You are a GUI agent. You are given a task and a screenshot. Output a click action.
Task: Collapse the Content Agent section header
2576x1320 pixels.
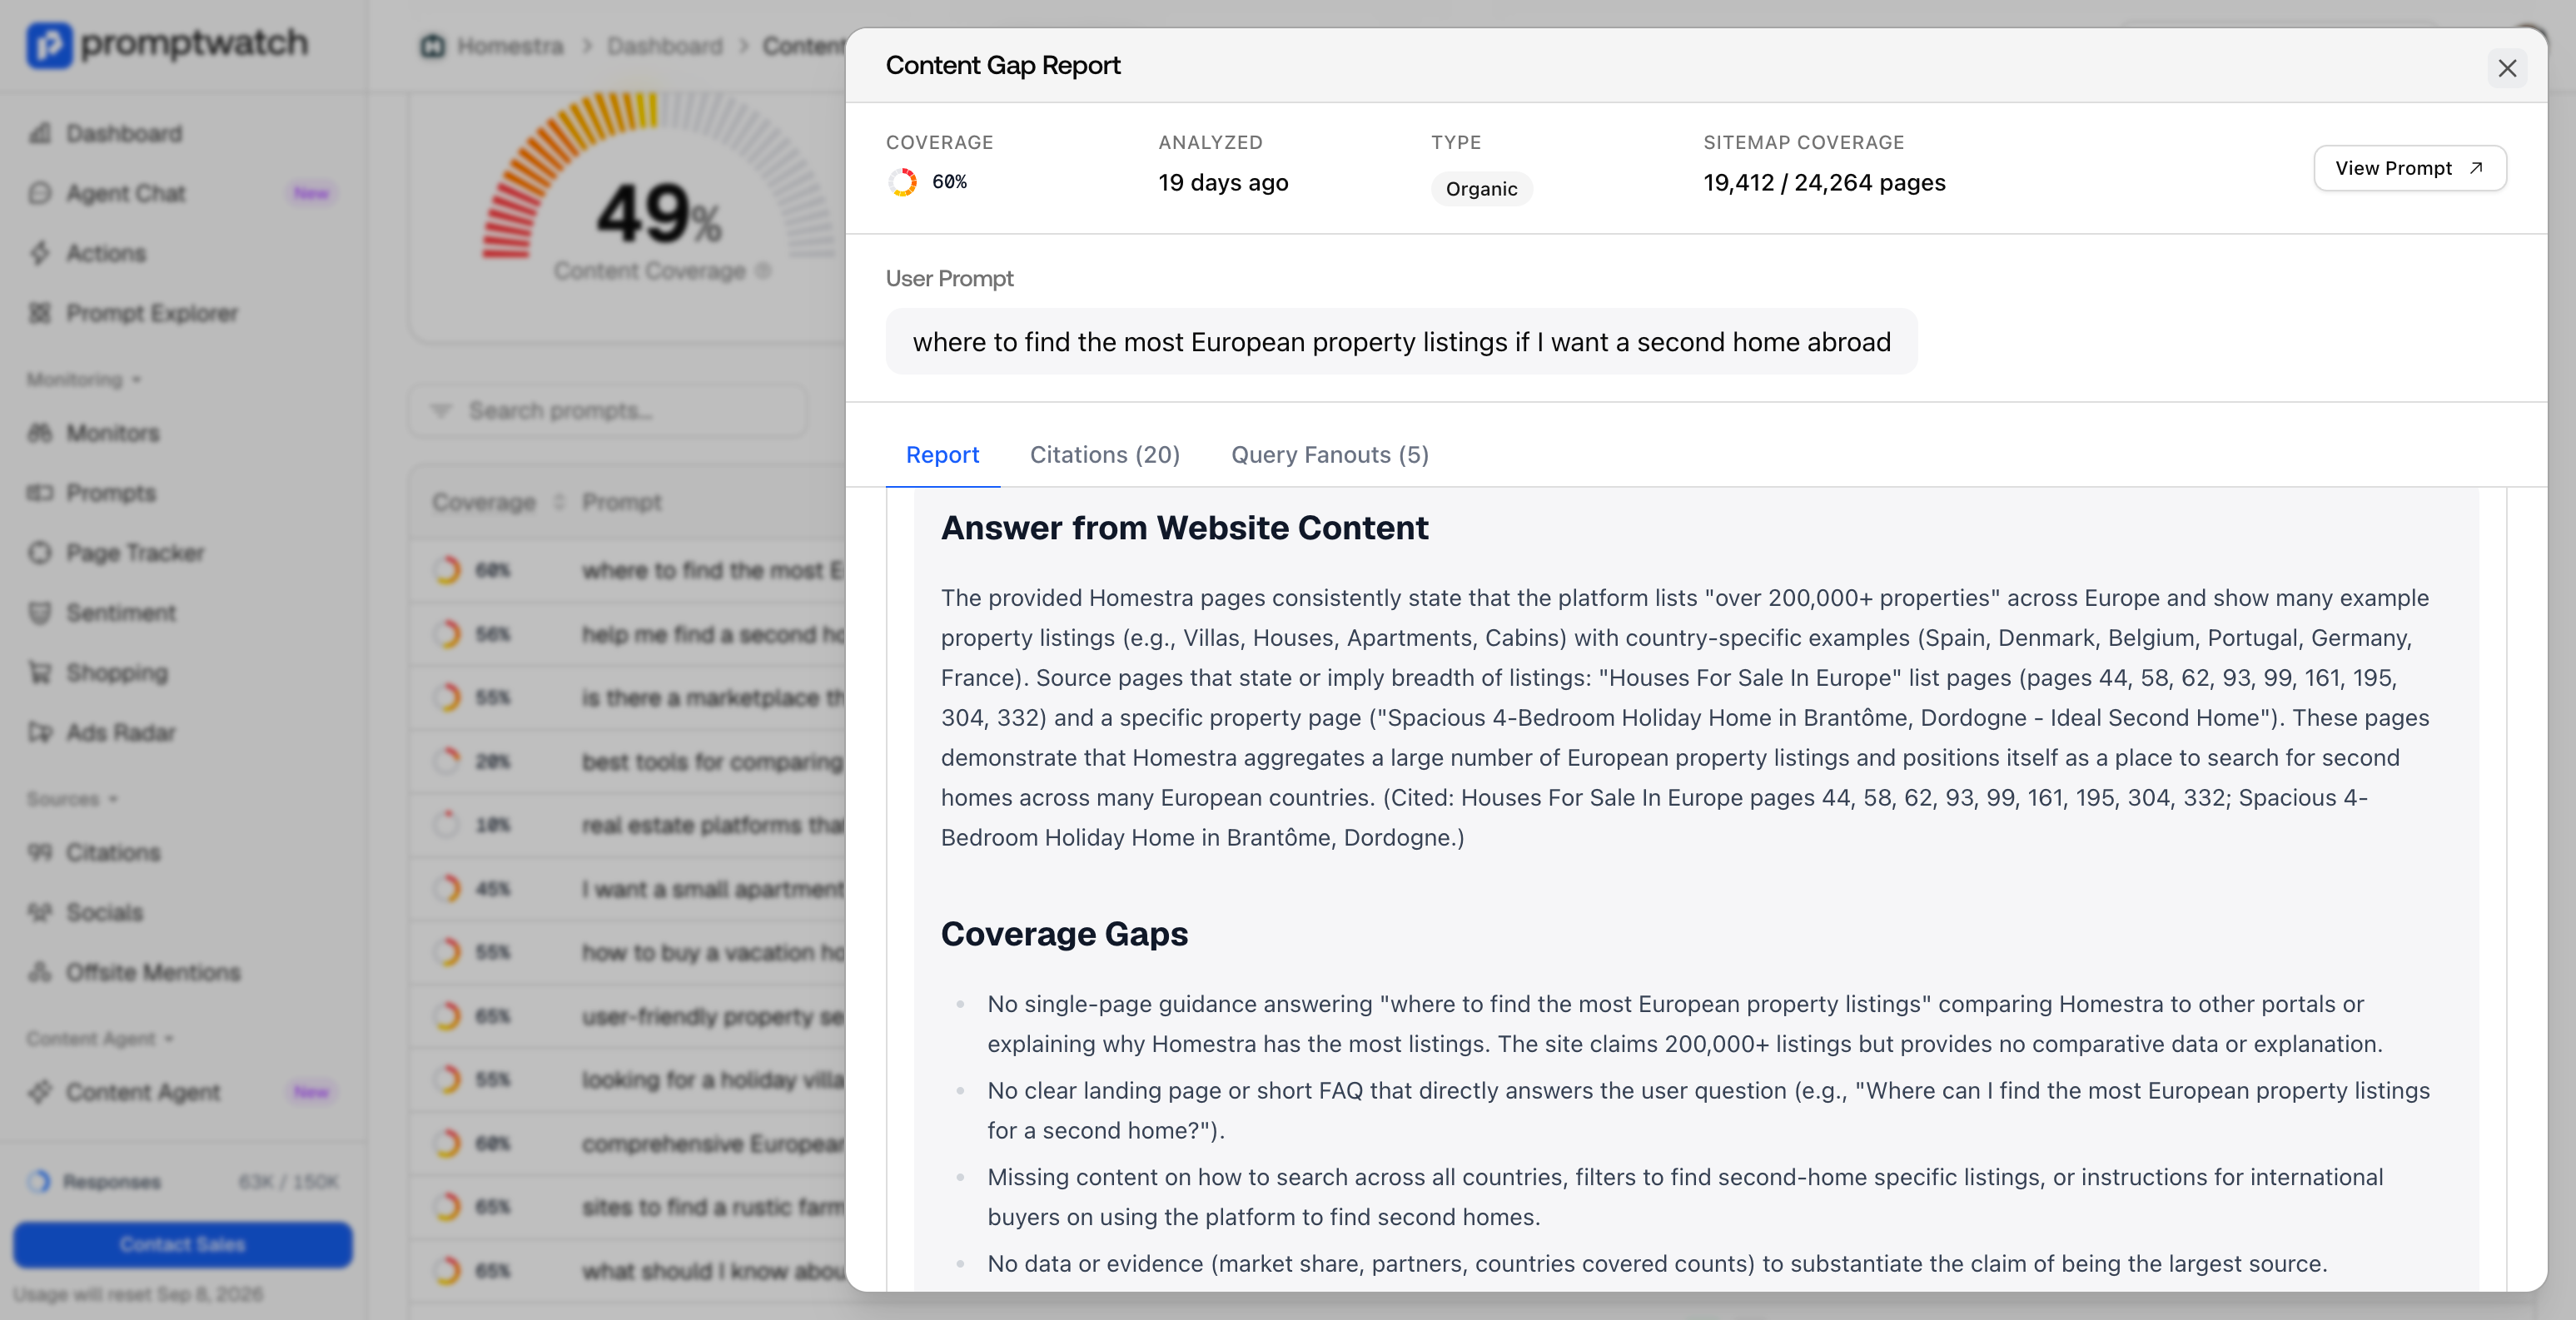(x=101, y=1039)
